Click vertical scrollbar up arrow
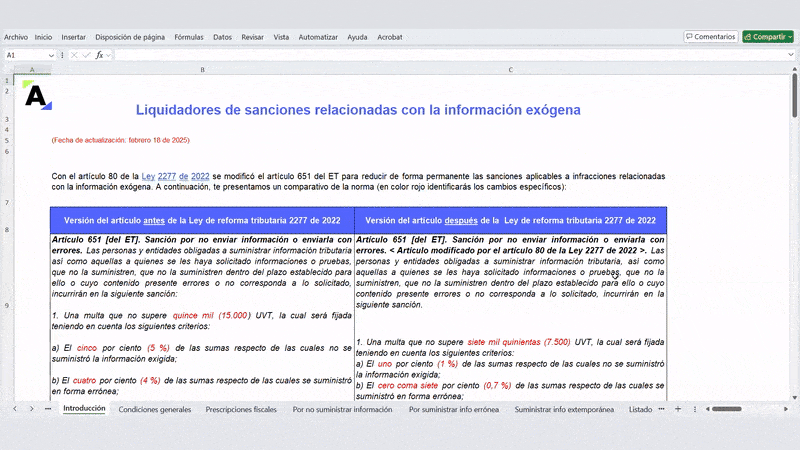 pyautogui.click(x=794, y=69)
